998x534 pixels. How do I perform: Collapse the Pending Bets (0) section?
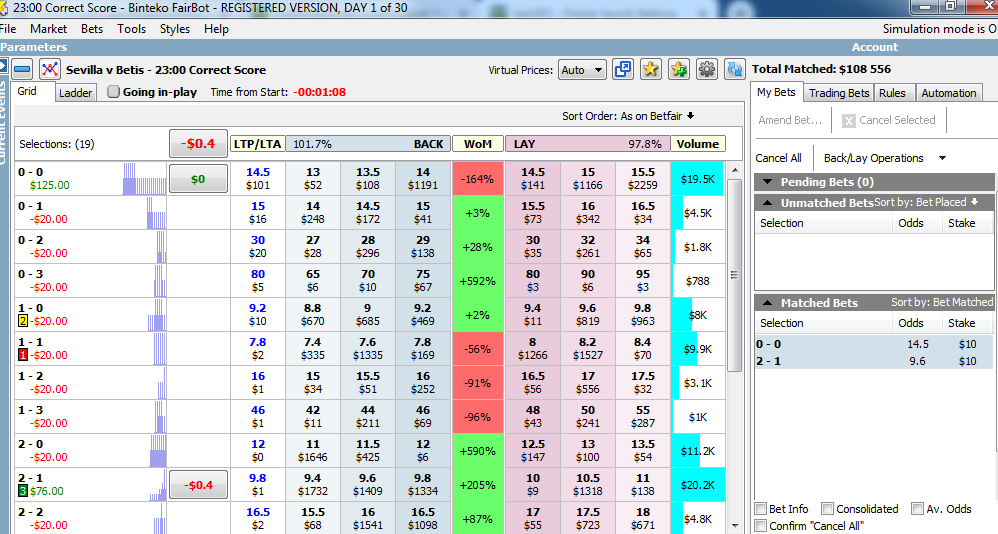tap(768, 182)
